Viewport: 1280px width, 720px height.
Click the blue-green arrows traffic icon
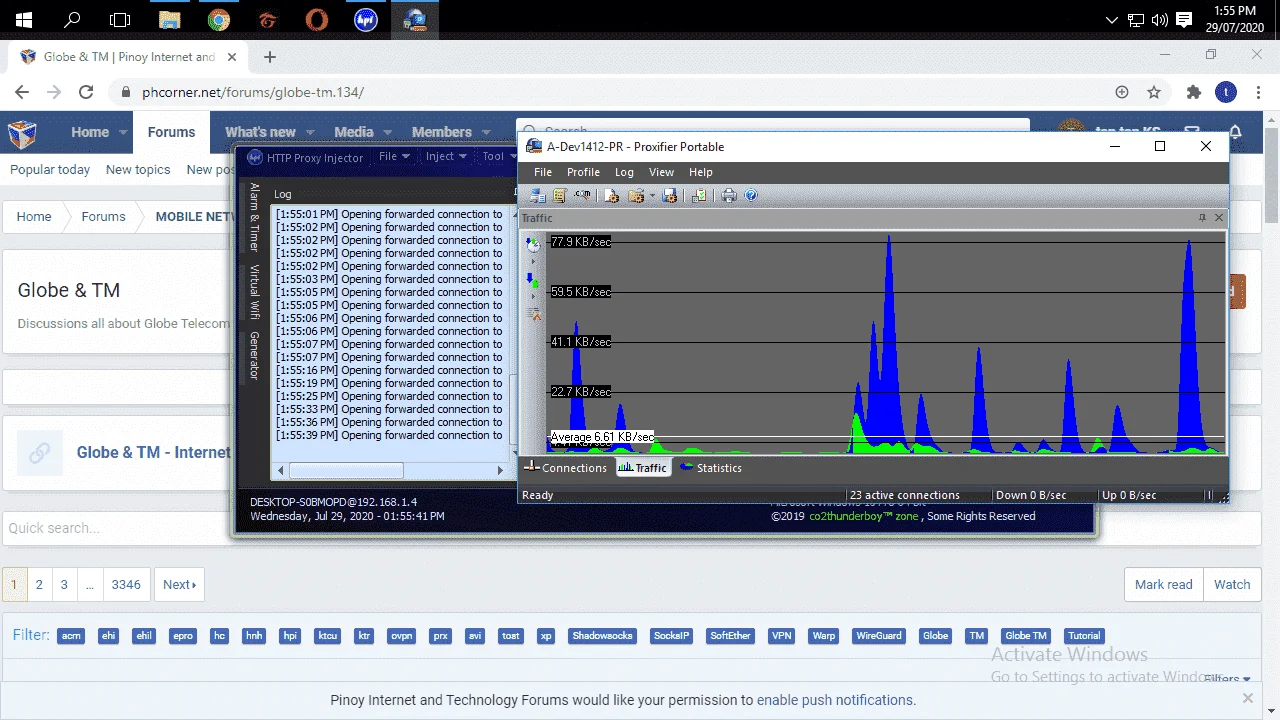pos(533,280)
